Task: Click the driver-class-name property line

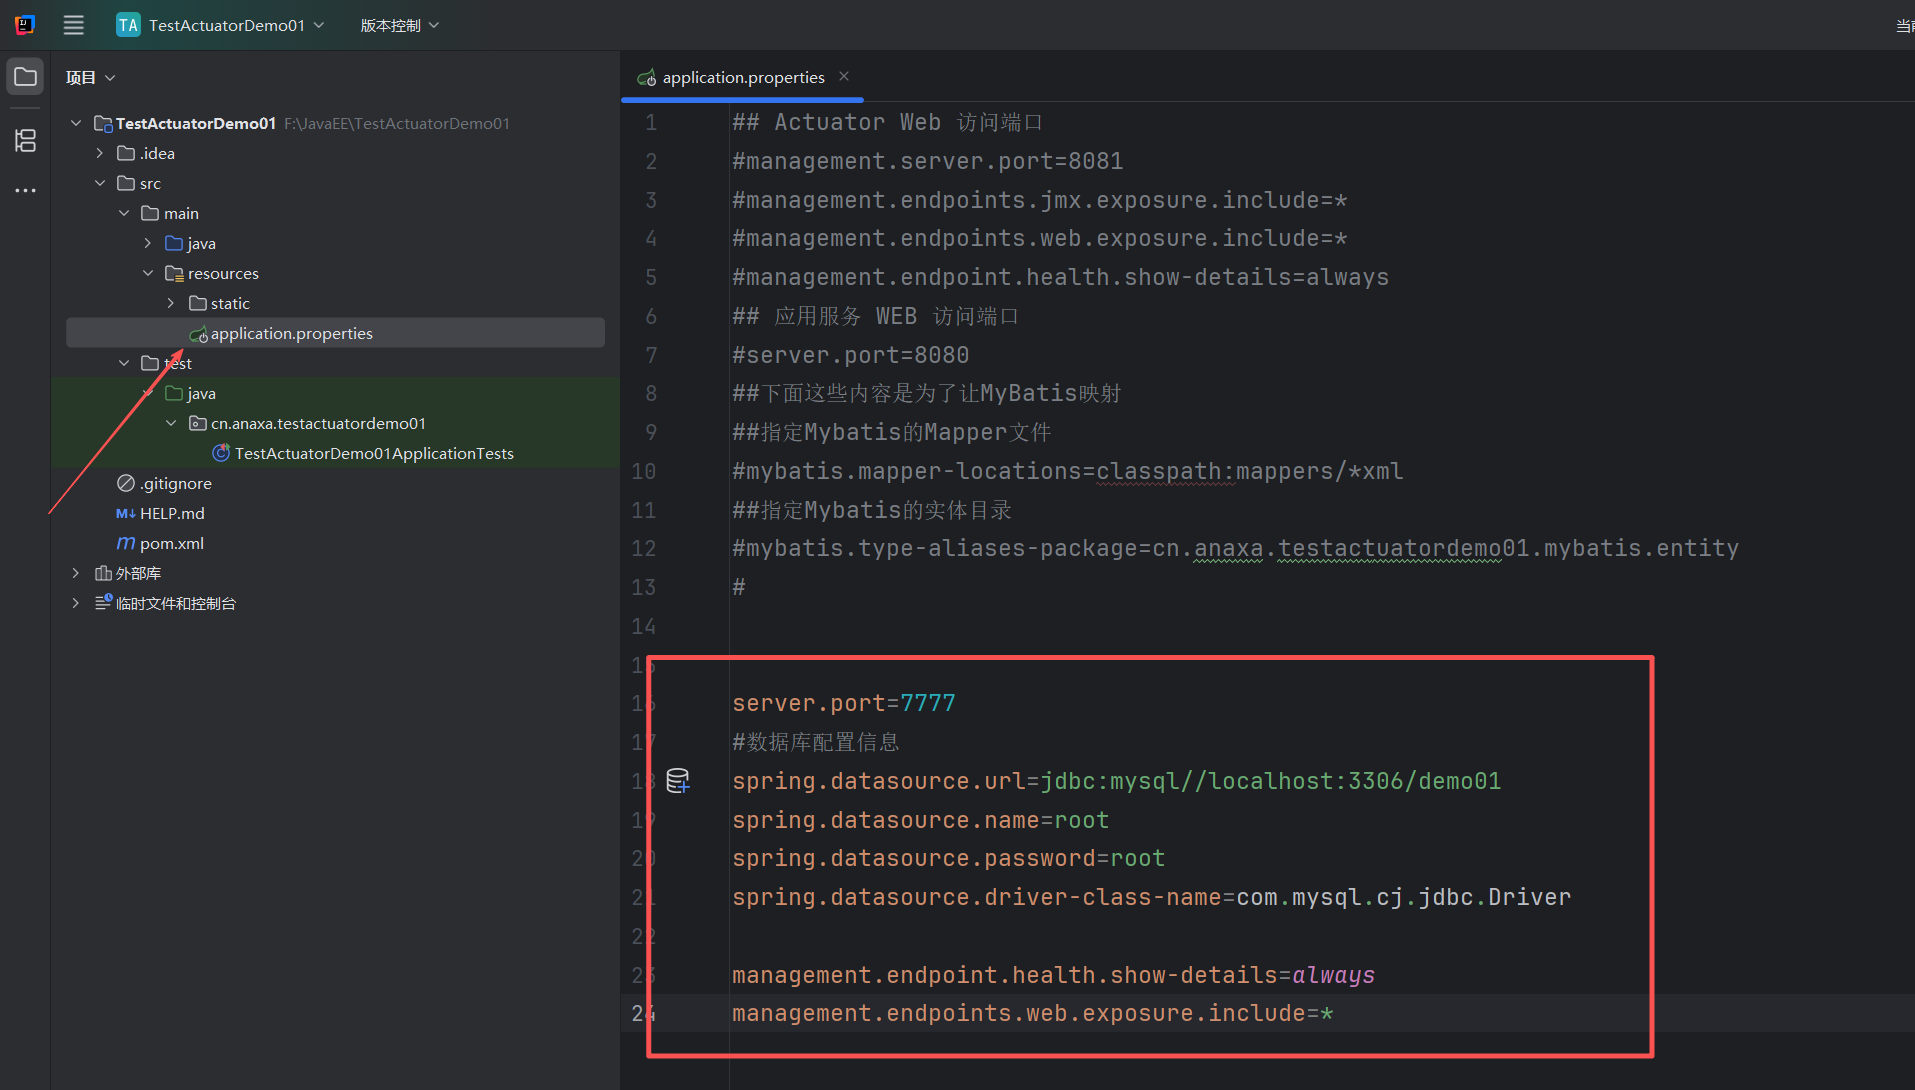Action: [x=1152, y=897]
